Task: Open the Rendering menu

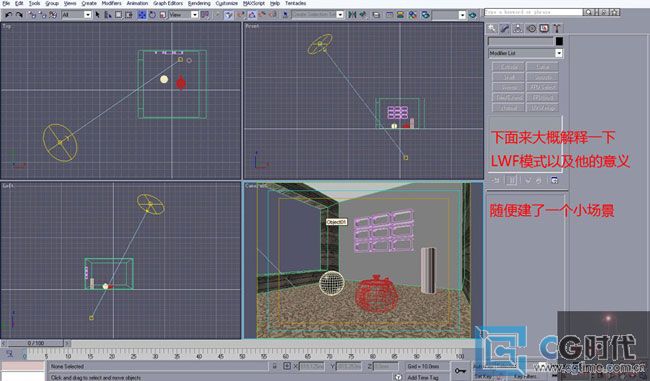Action: coord(199,3)
